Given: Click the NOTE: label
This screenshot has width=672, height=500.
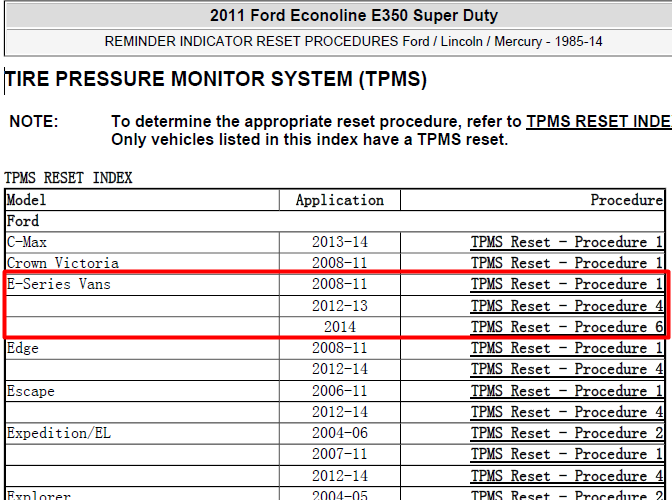Looking at the screenshot, I should click(x=33, y=121).
